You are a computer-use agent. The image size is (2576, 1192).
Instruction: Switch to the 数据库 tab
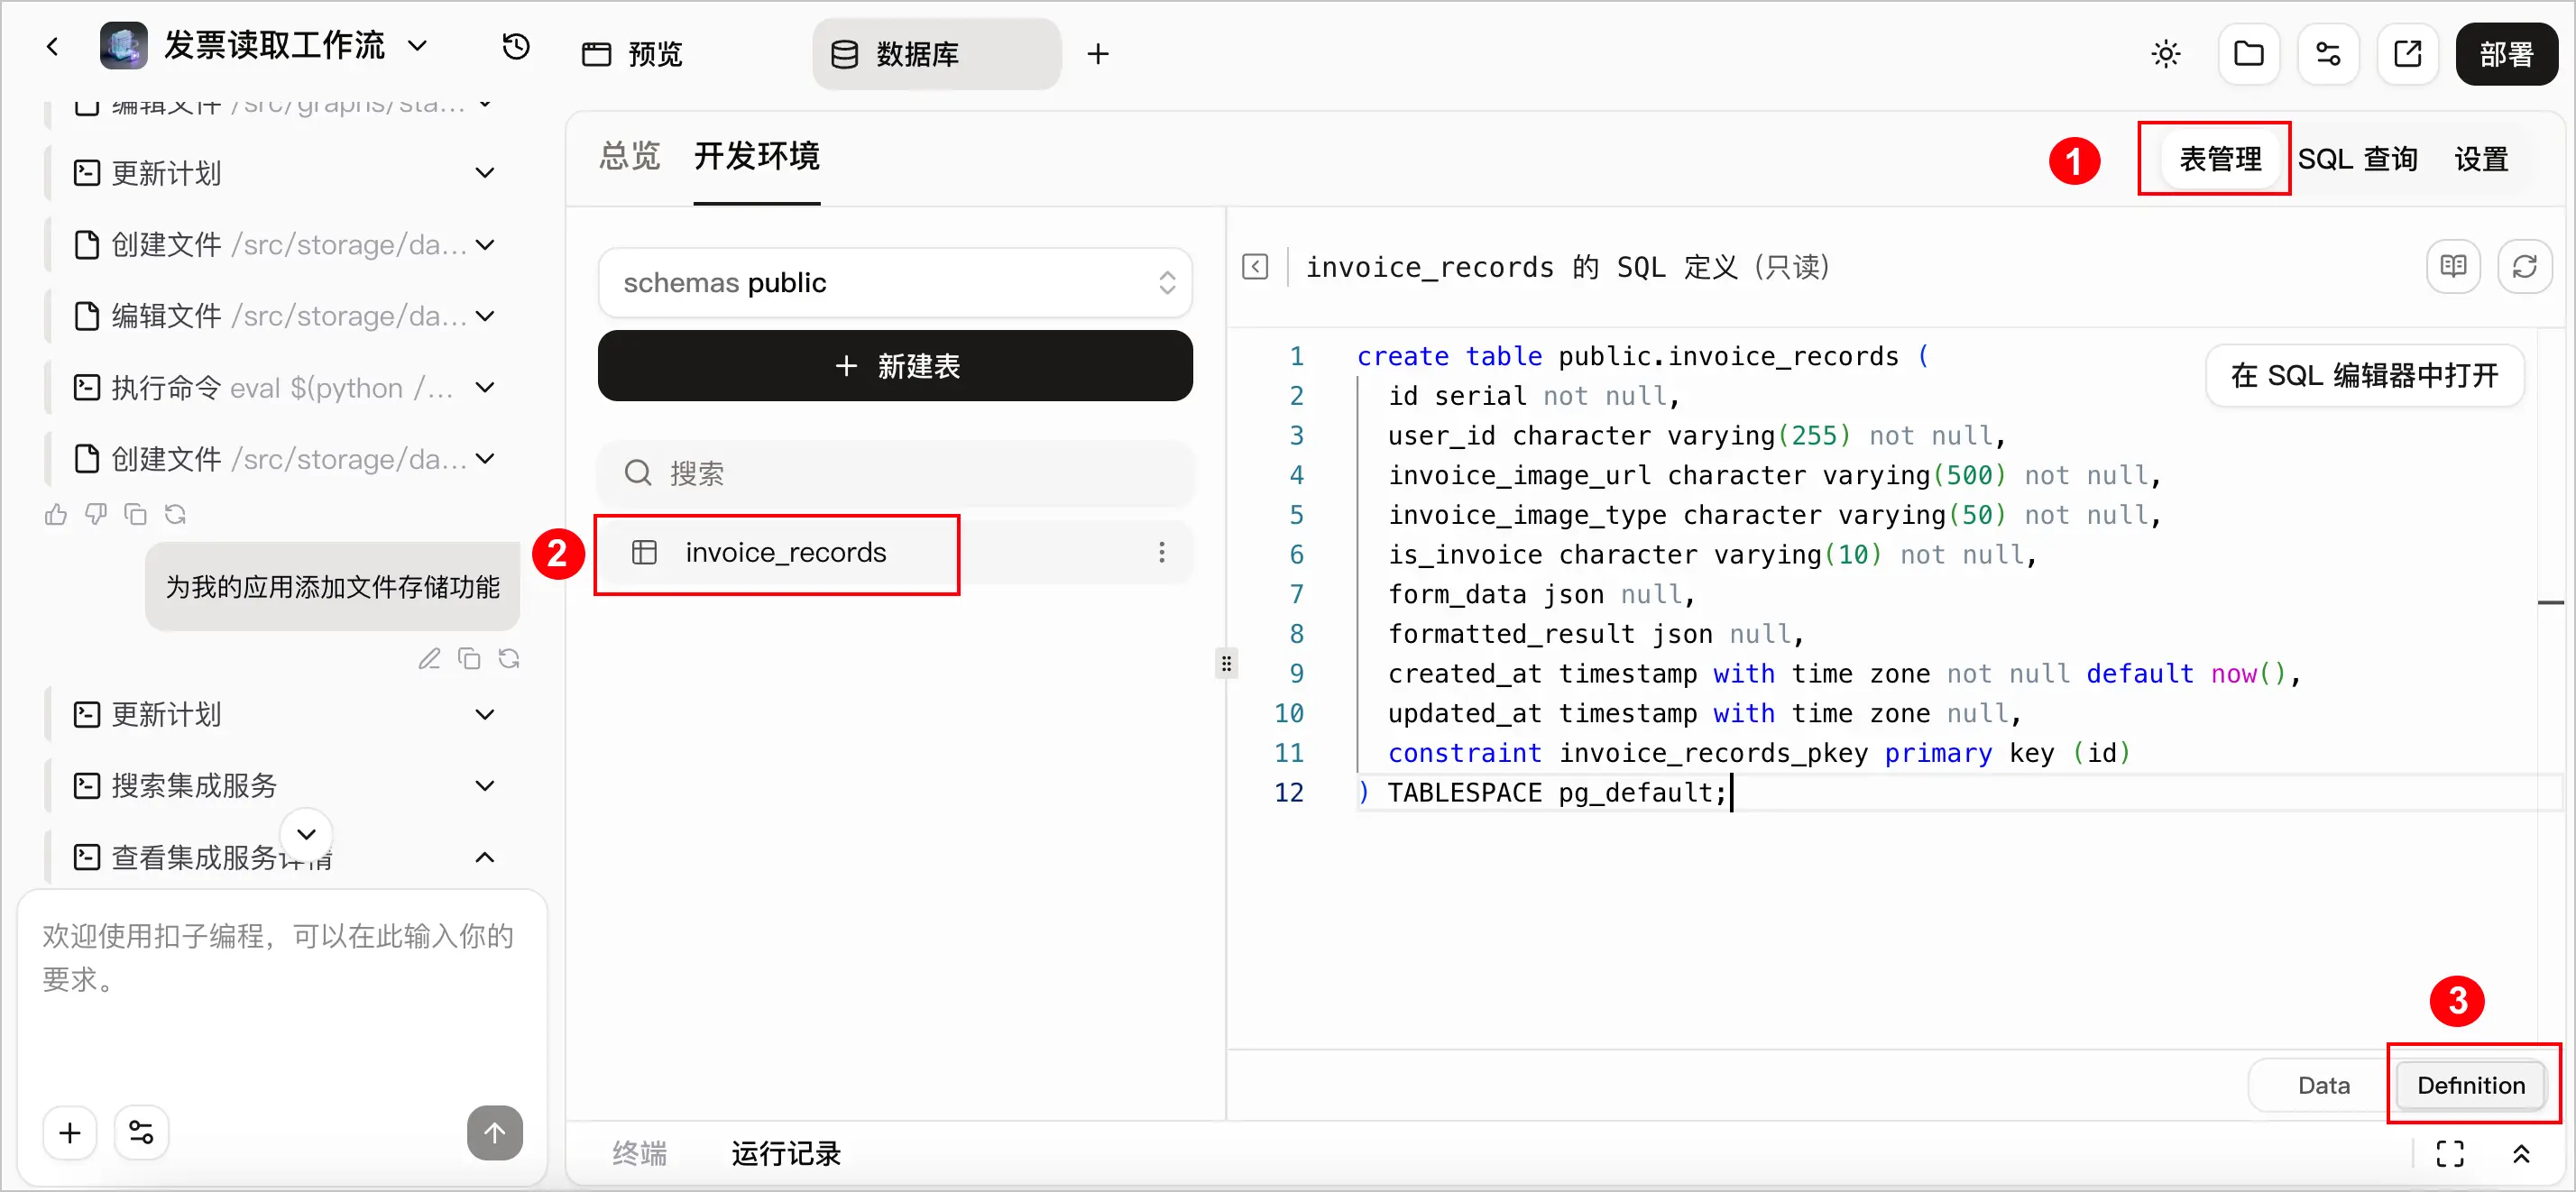coord(936,54)
